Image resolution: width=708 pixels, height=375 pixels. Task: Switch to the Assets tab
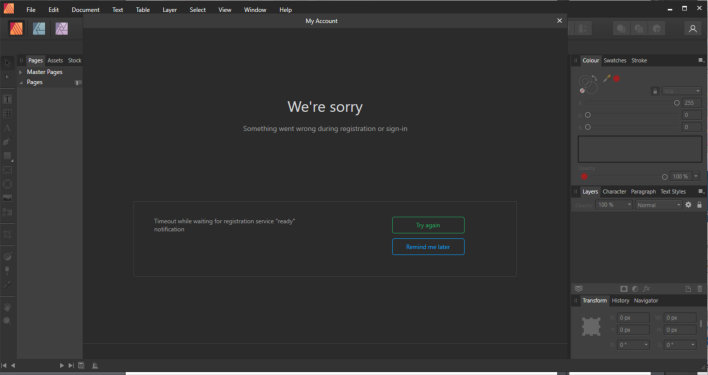click(55, 60)
